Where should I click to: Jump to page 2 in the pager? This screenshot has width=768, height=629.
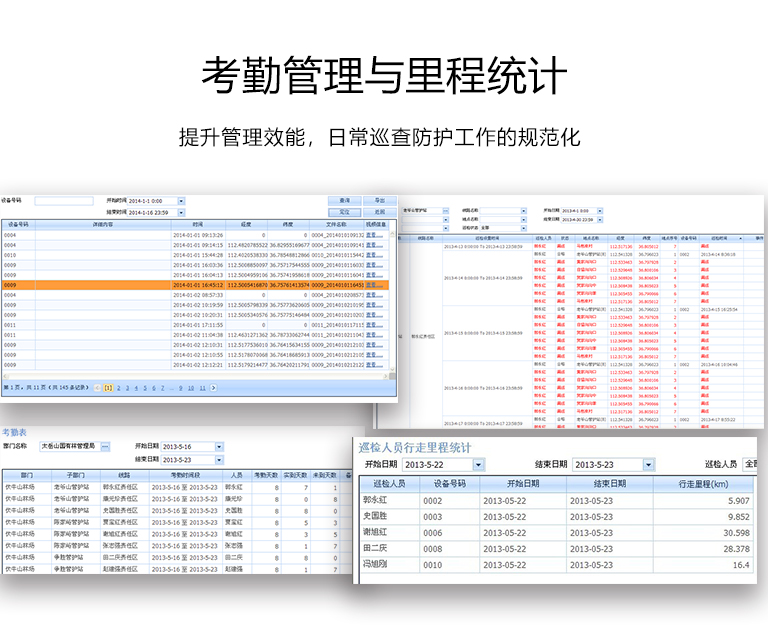click(x=121, y=387)
